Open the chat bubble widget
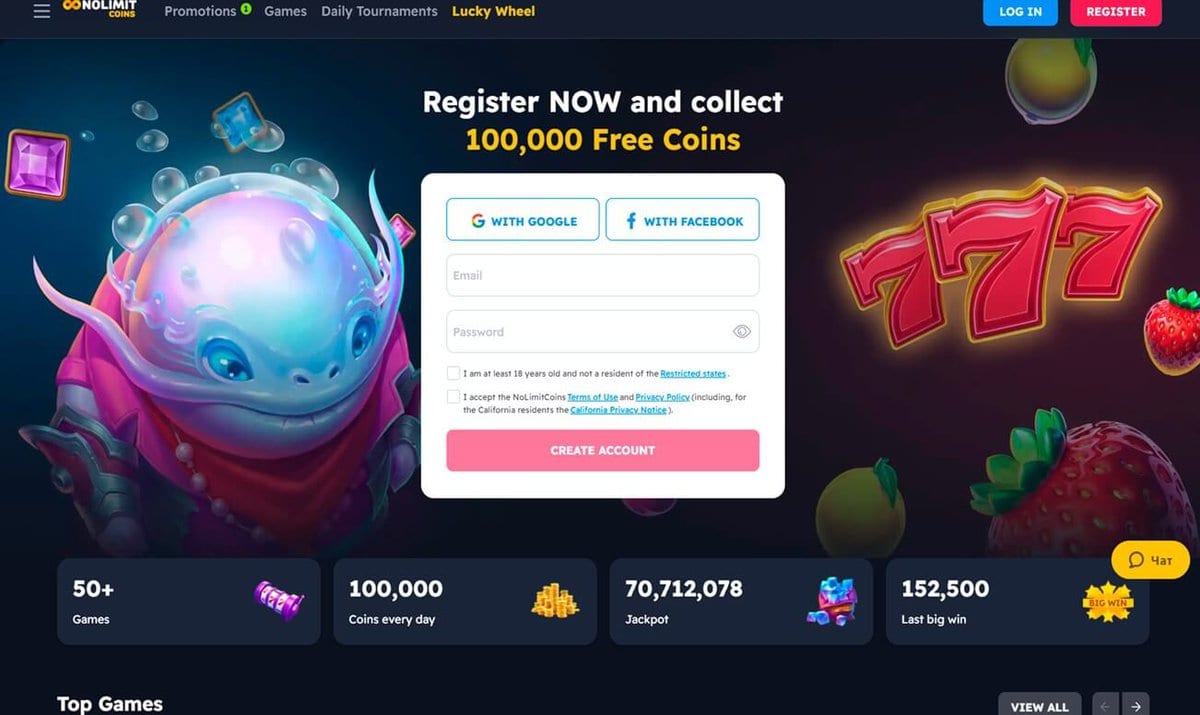 tap(1150, 560)
